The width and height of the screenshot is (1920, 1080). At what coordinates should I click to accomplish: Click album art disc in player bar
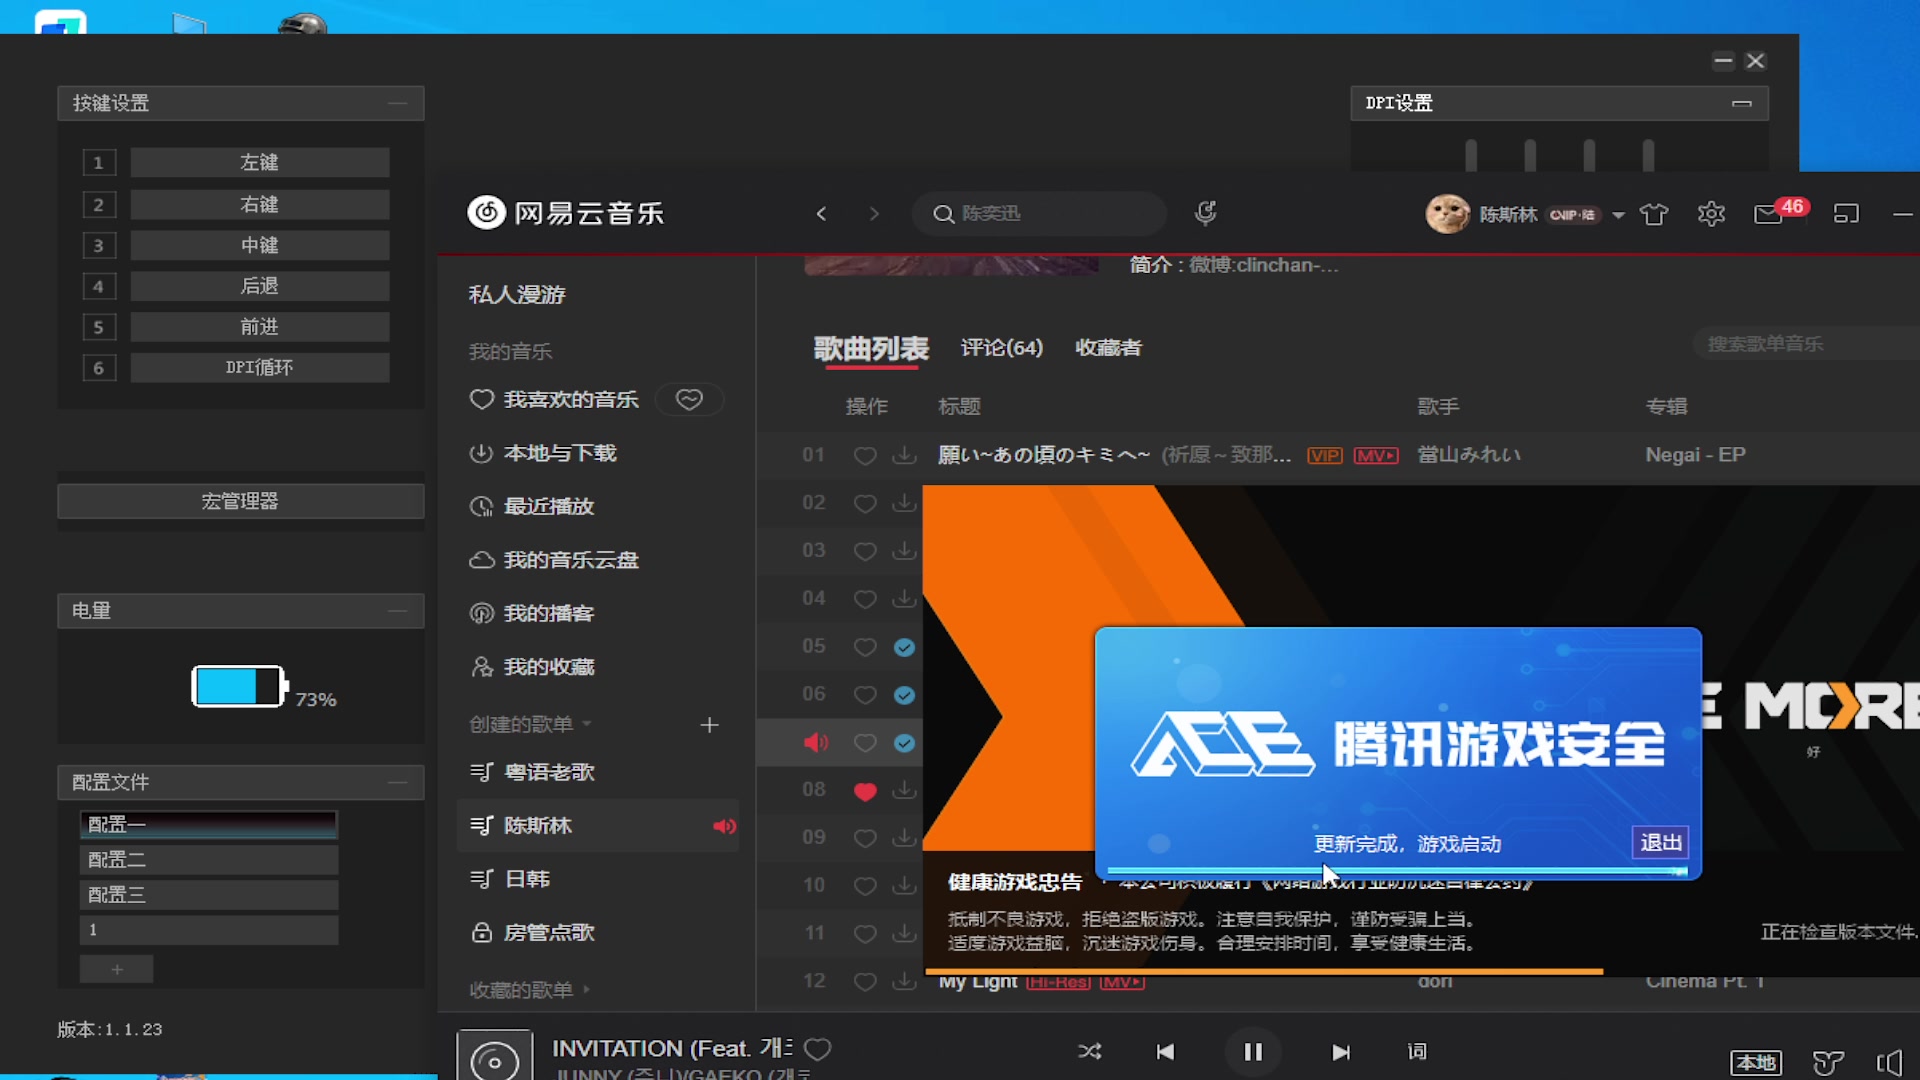(494, 1056)
